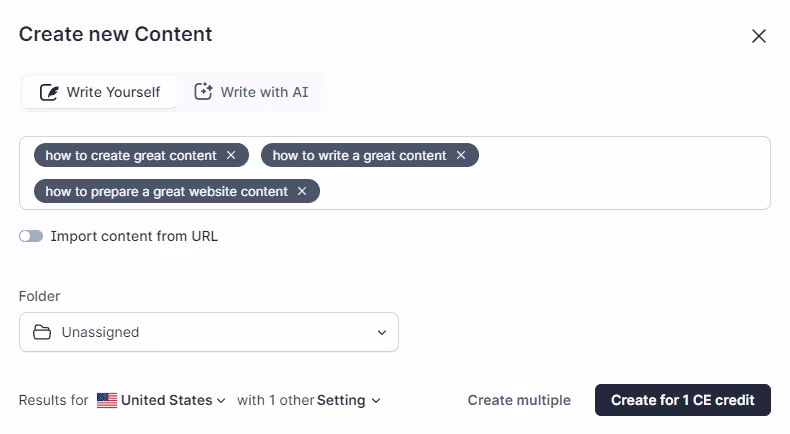Remove the 'how to create great content' keyword
790x434 pixels.
[231, 155]
